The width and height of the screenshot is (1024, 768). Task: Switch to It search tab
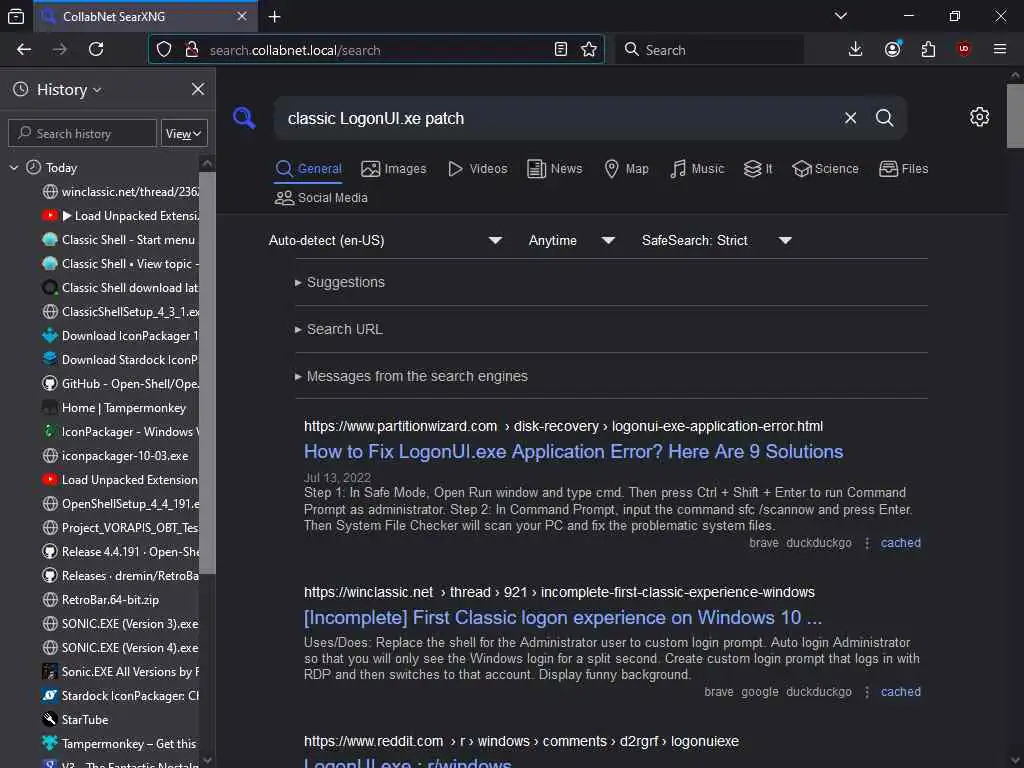point(758,169)
